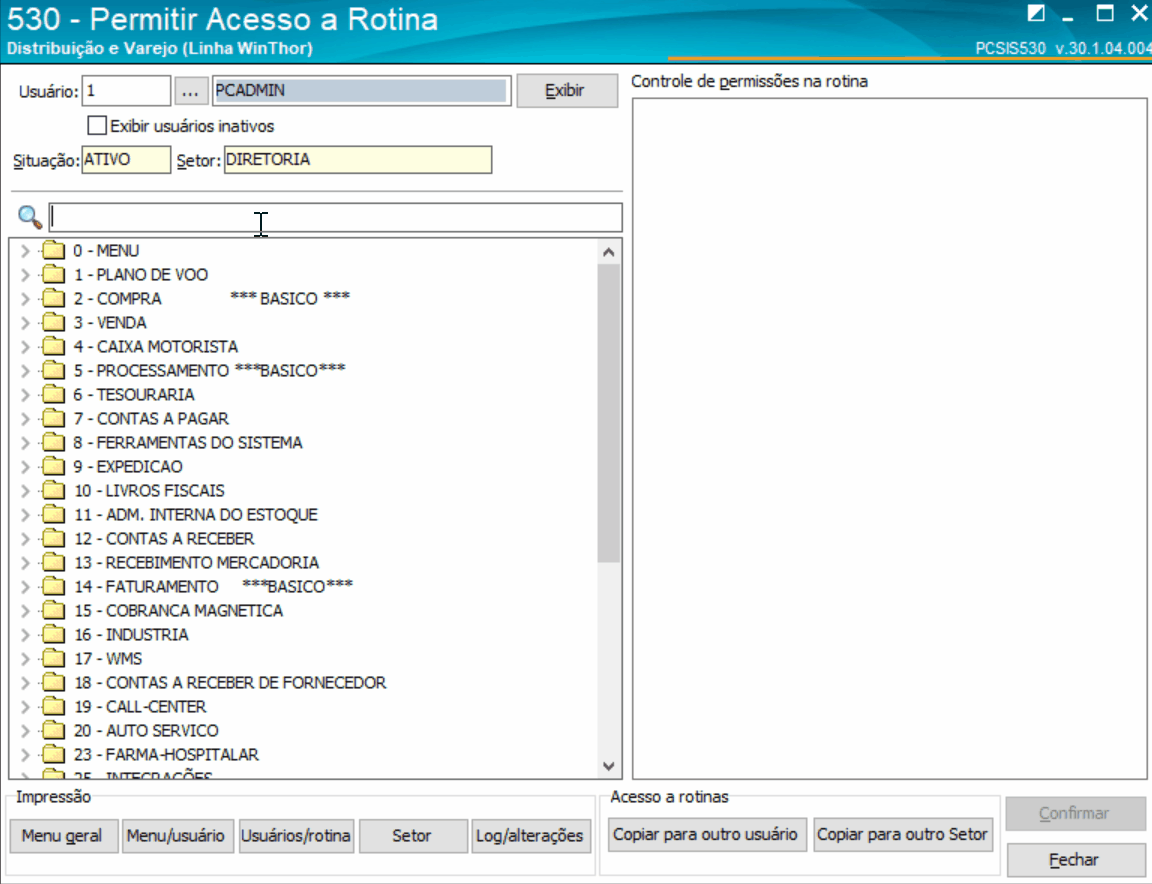
Task: Click the Menu/usuário print button
Action: tap(176, 836)
